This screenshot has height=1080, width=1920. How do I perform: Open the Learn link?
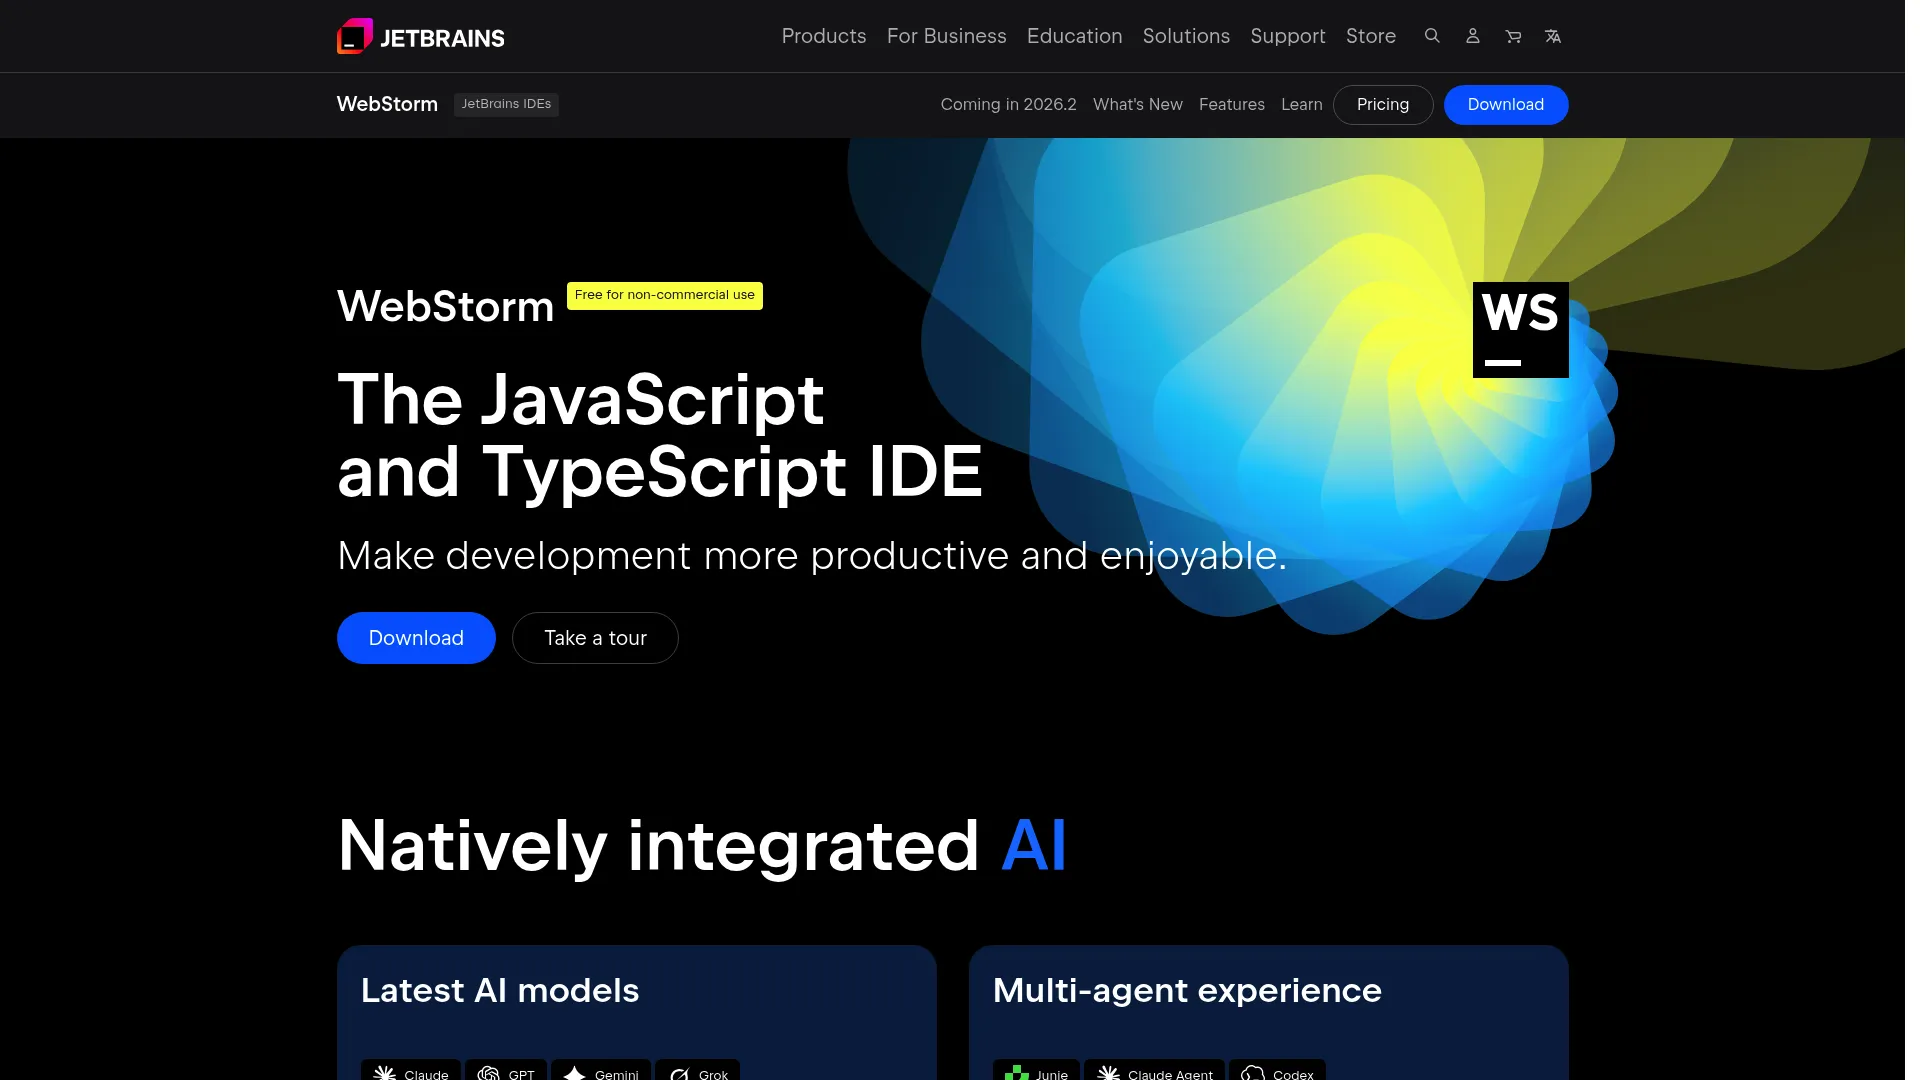1302,104
